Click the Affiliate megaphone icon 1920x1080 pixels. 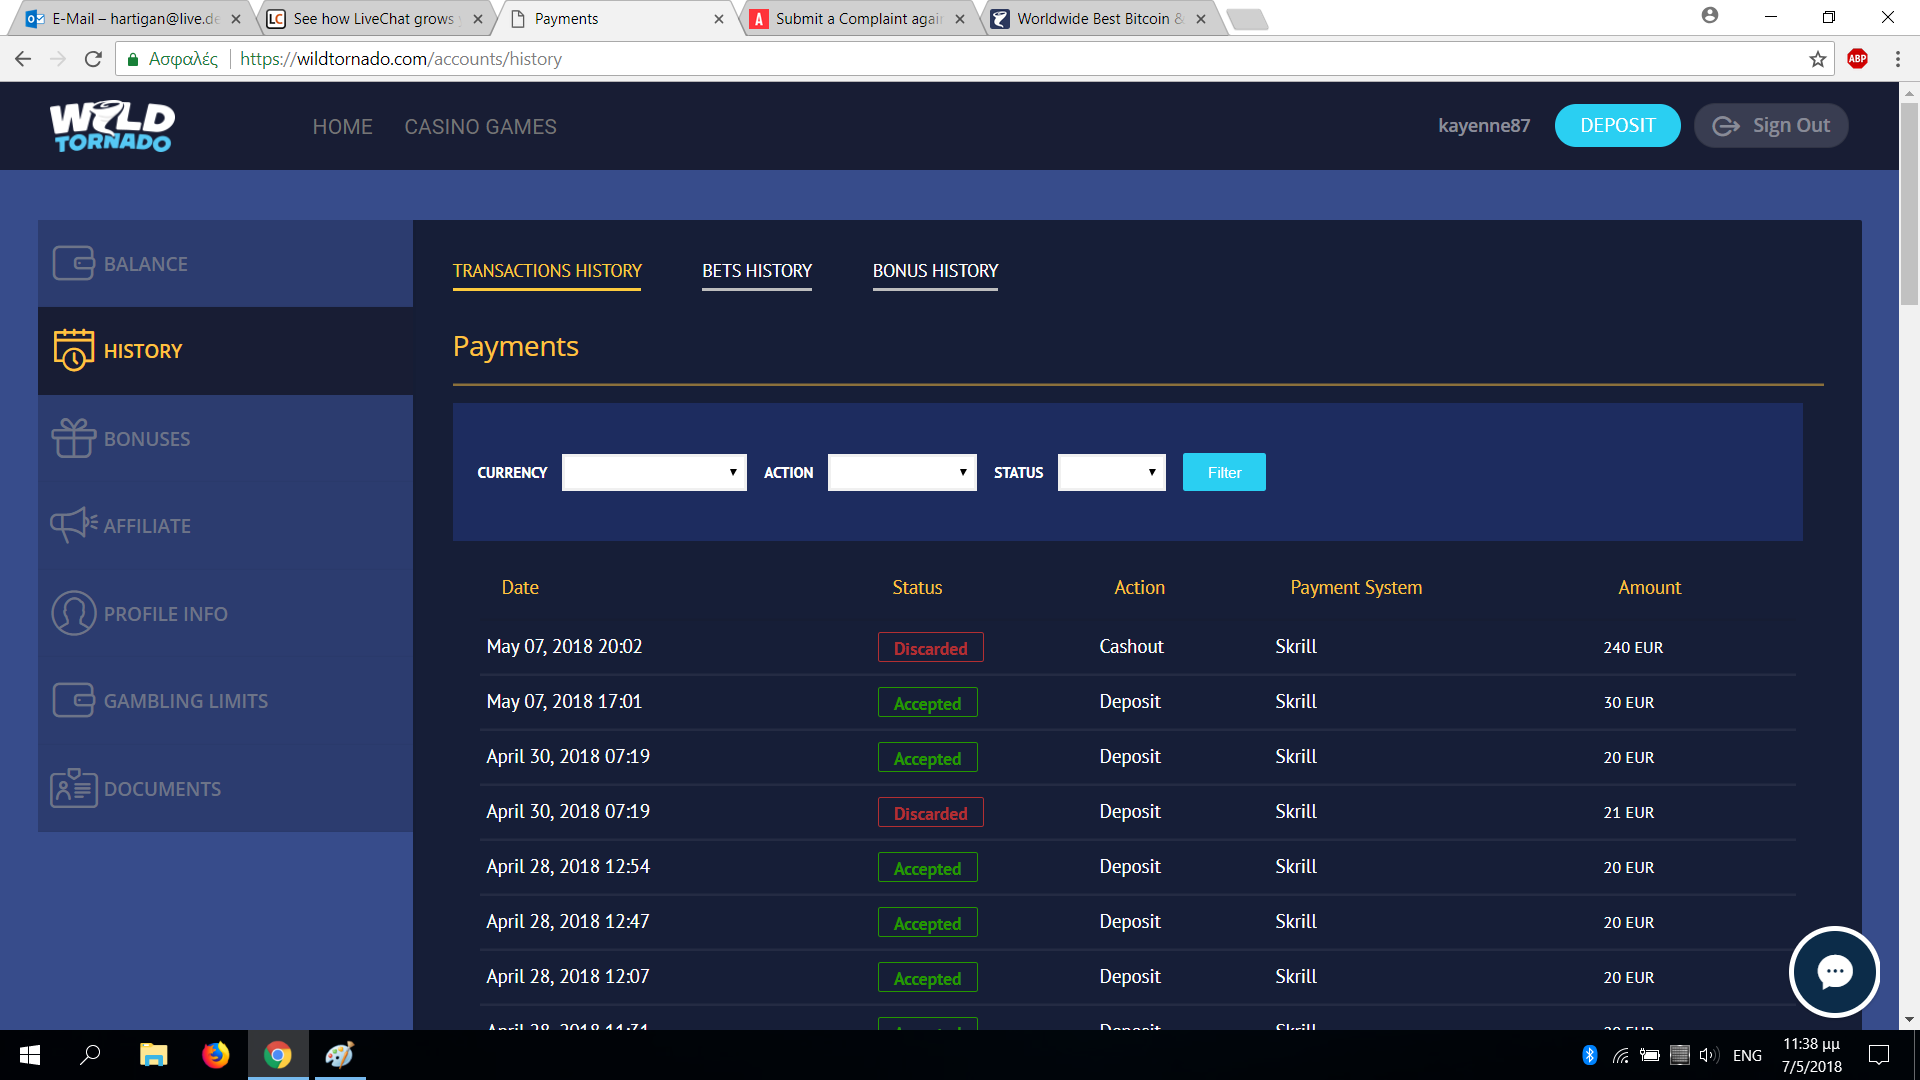[73, 525]
